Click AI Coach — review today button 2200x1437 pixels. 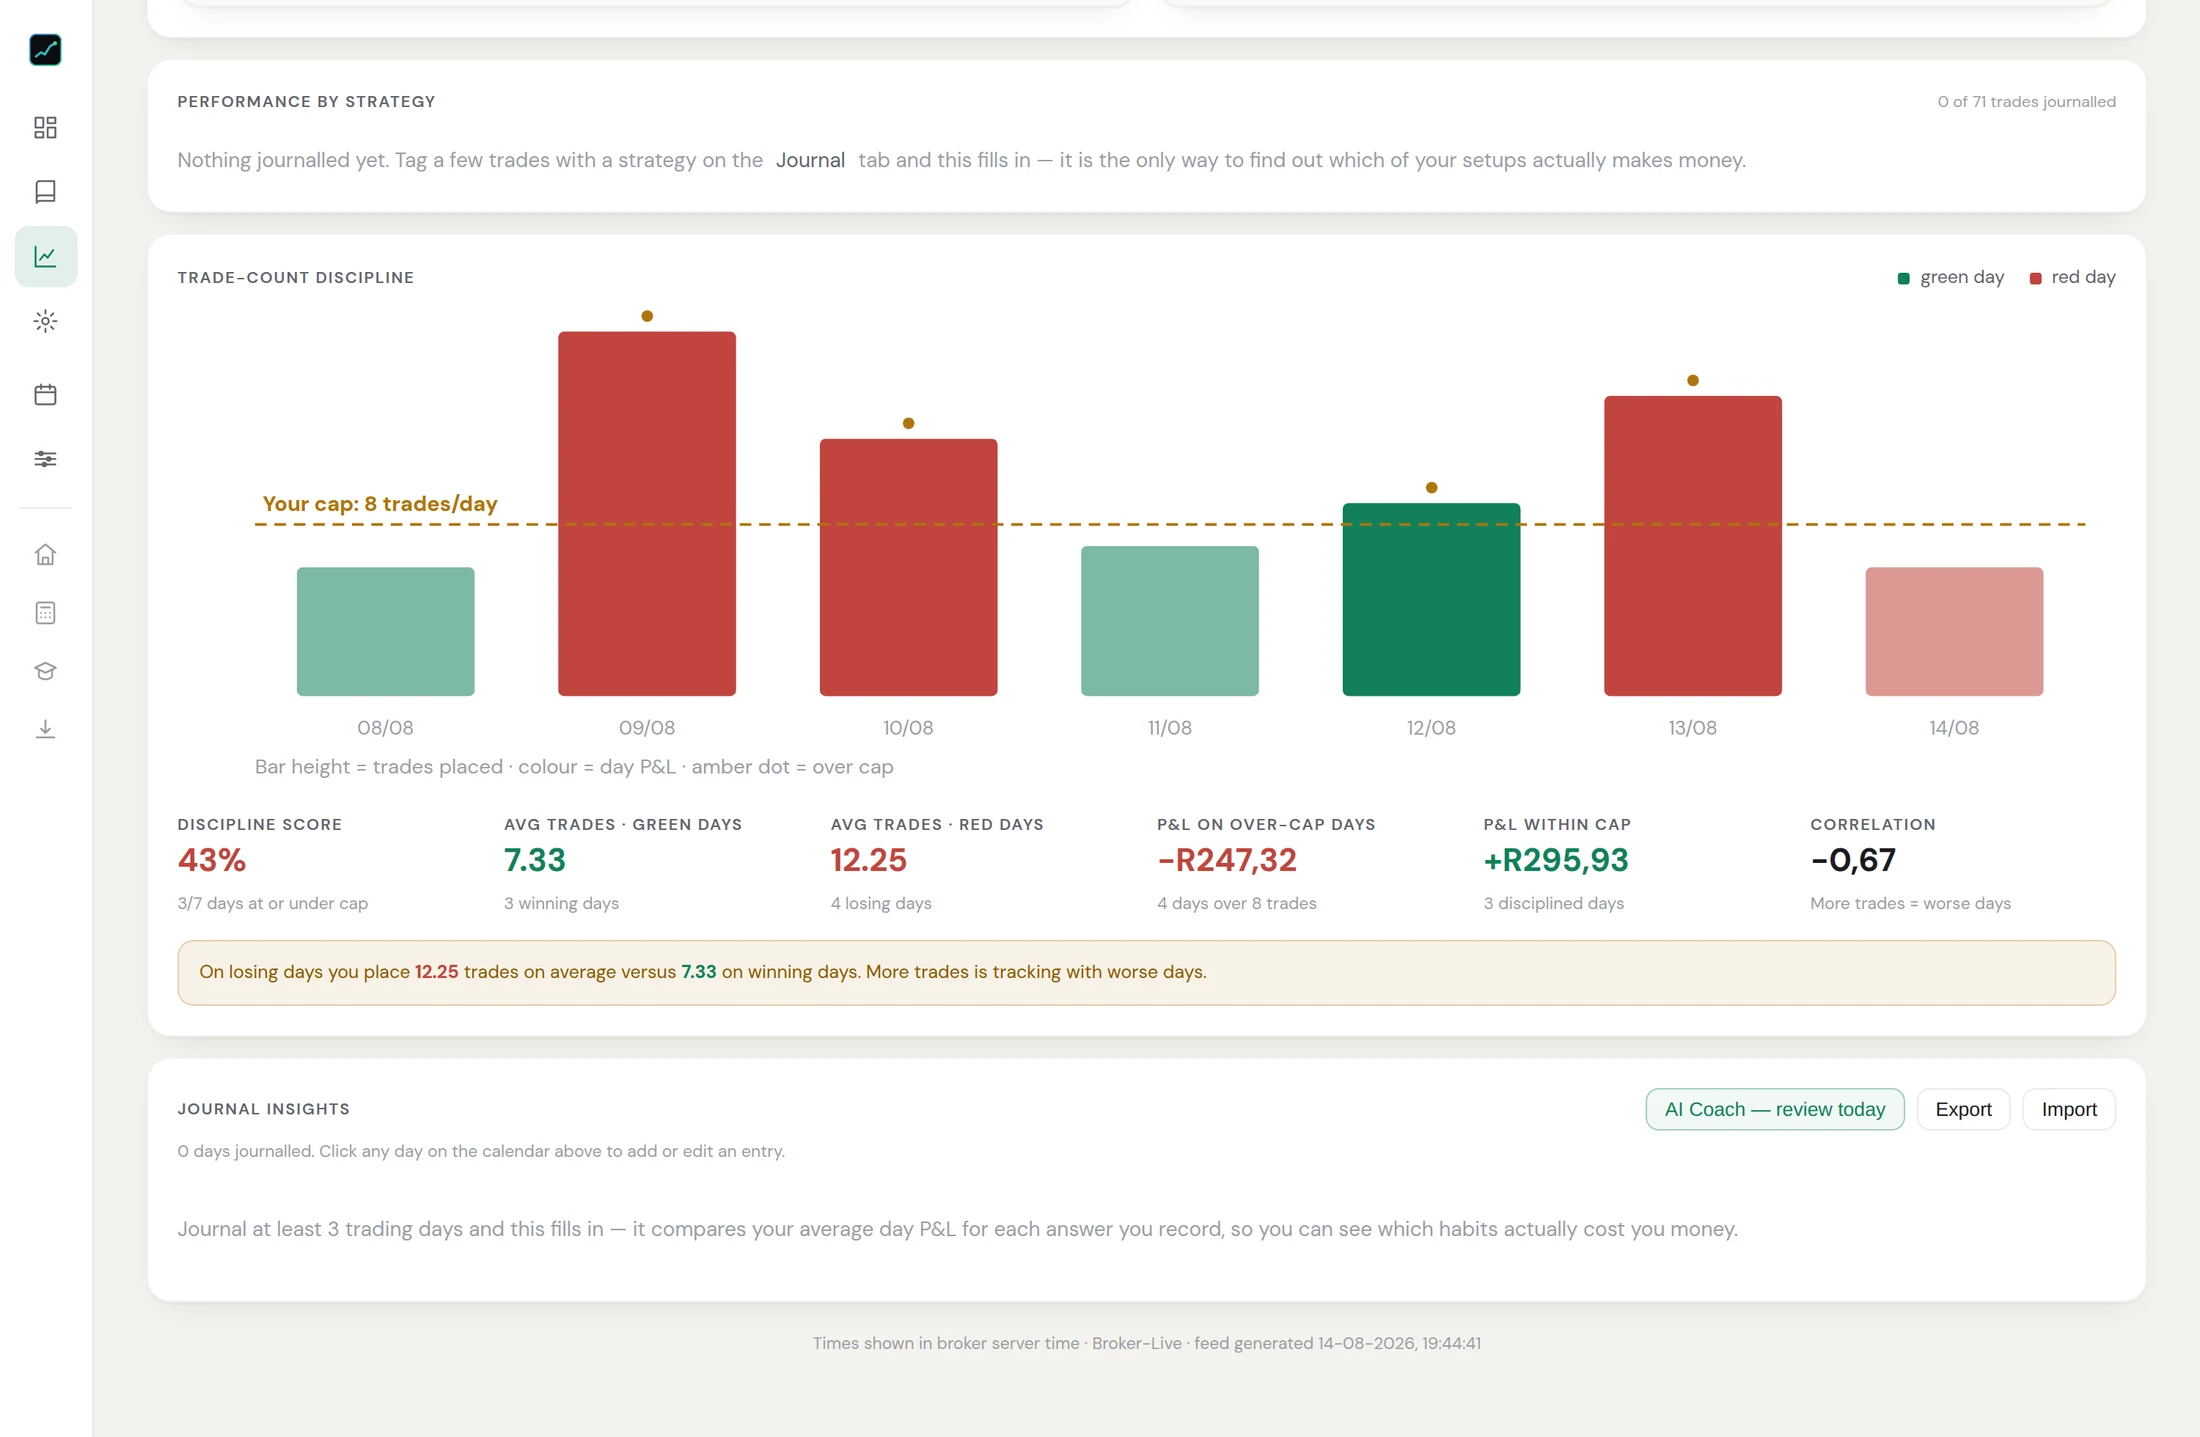1774,1109
